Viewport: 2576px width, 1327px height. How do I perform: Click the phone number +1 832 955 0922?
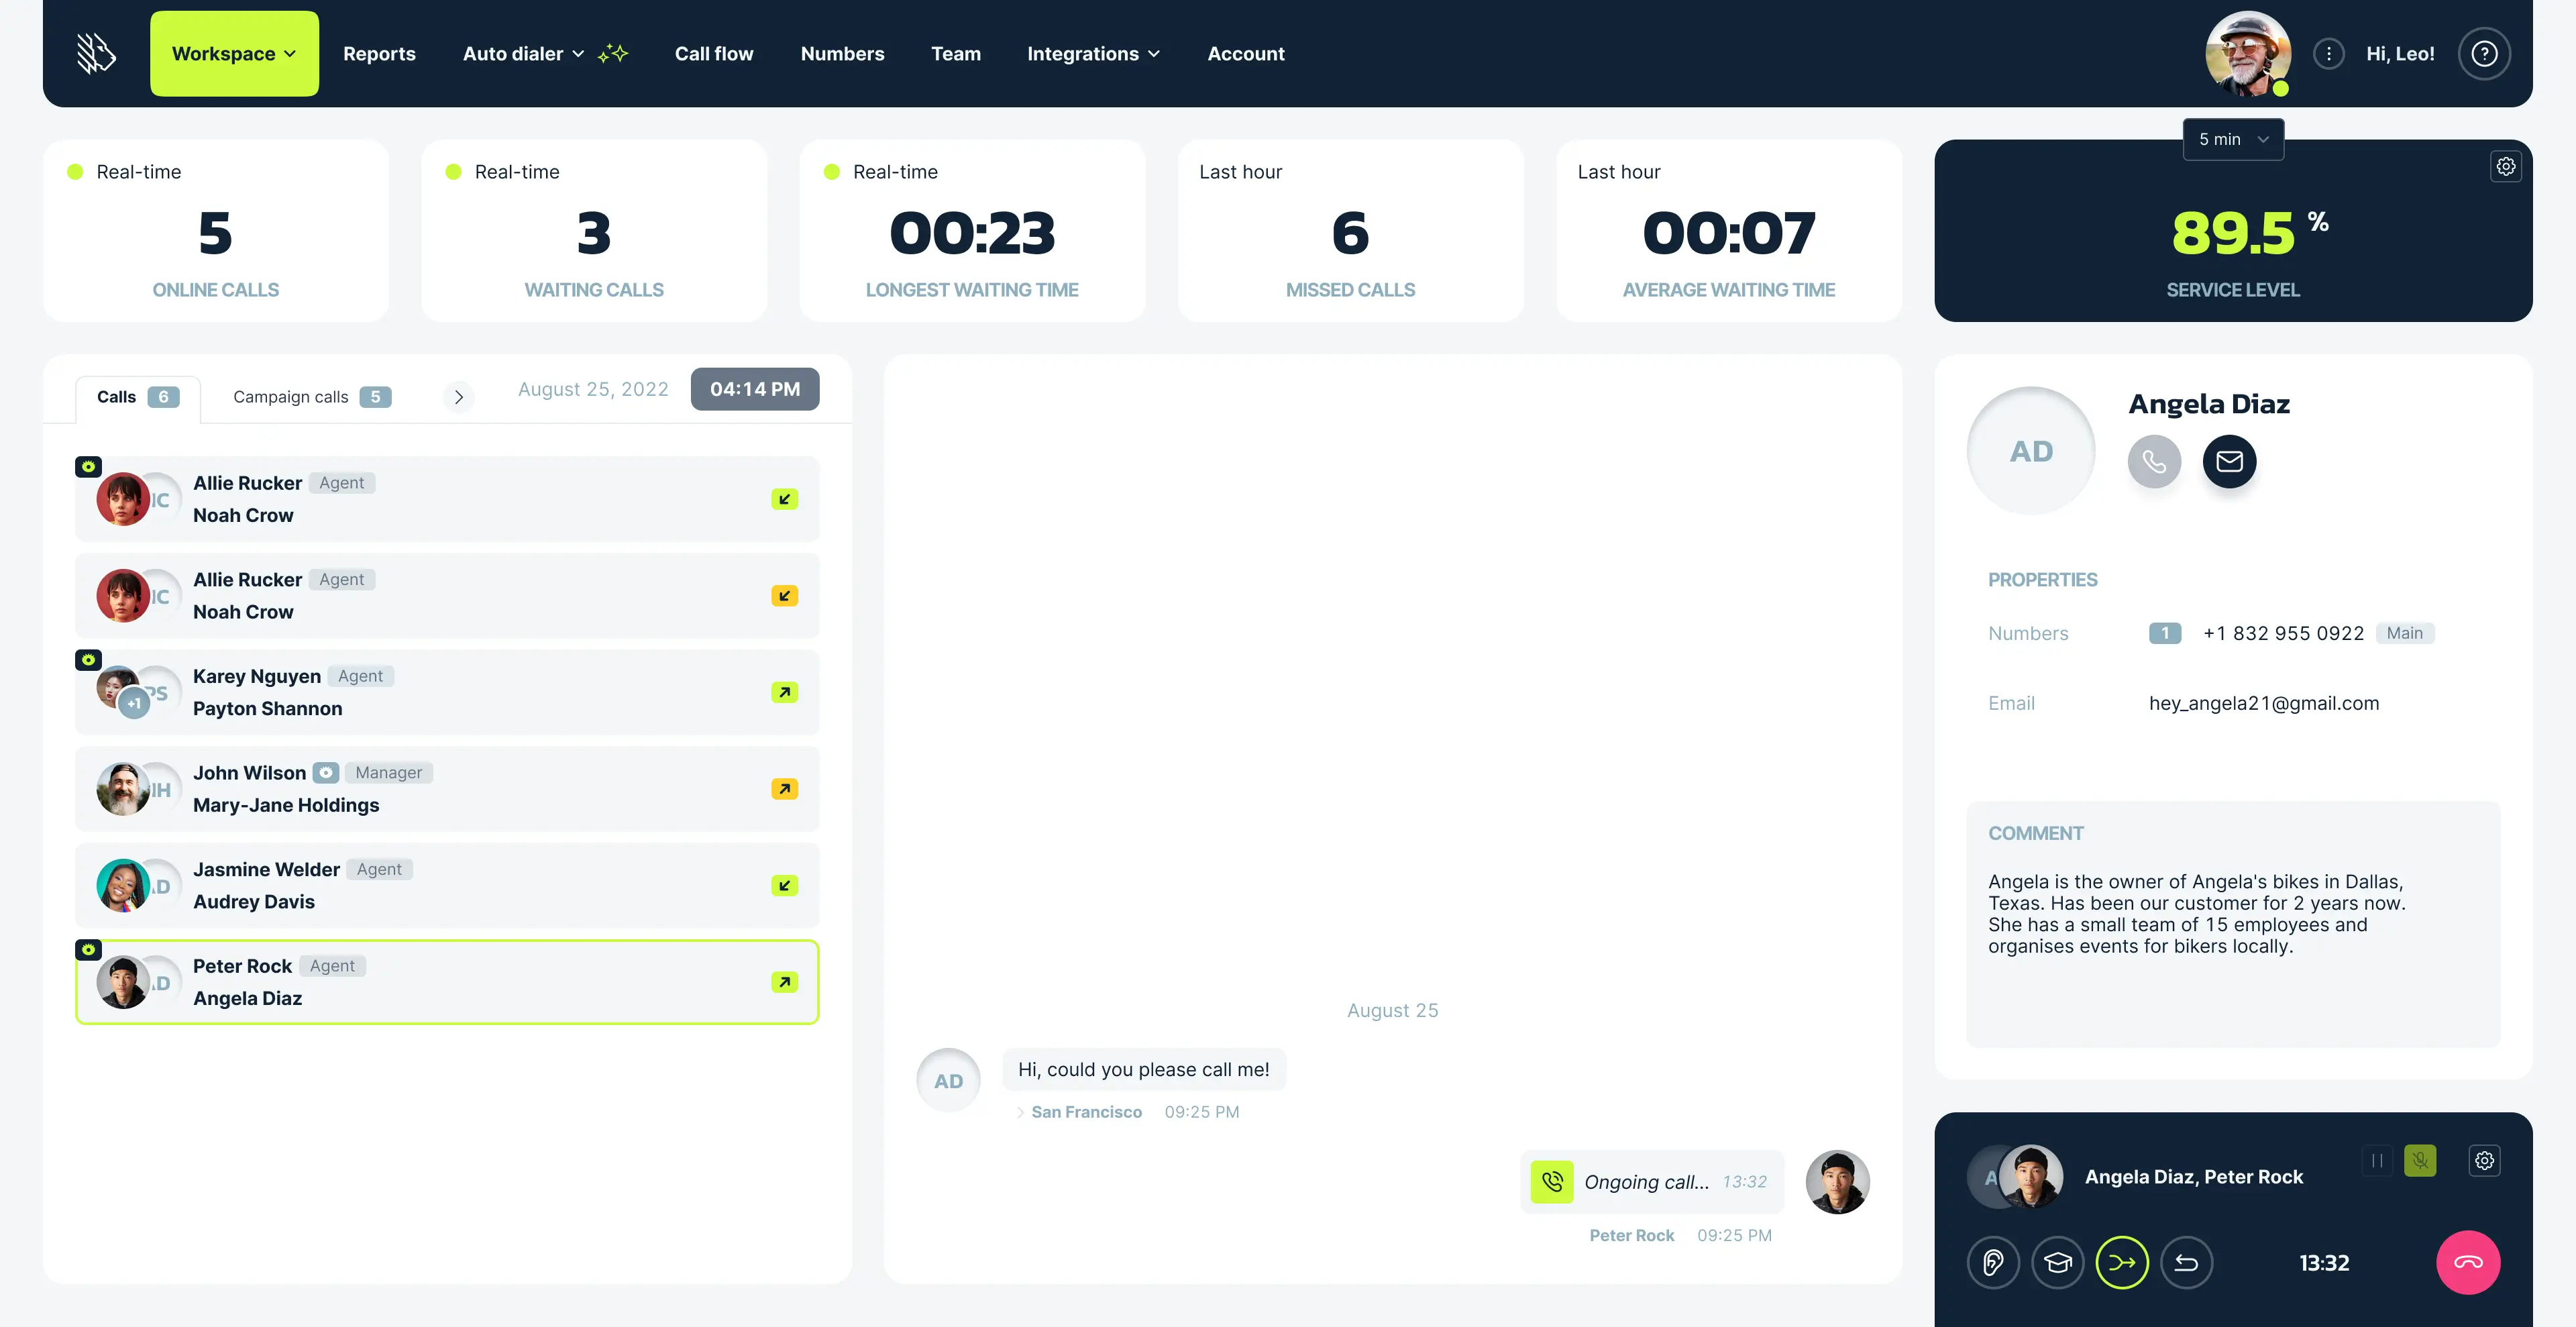pyautogui.click(x=2283, y=634)
